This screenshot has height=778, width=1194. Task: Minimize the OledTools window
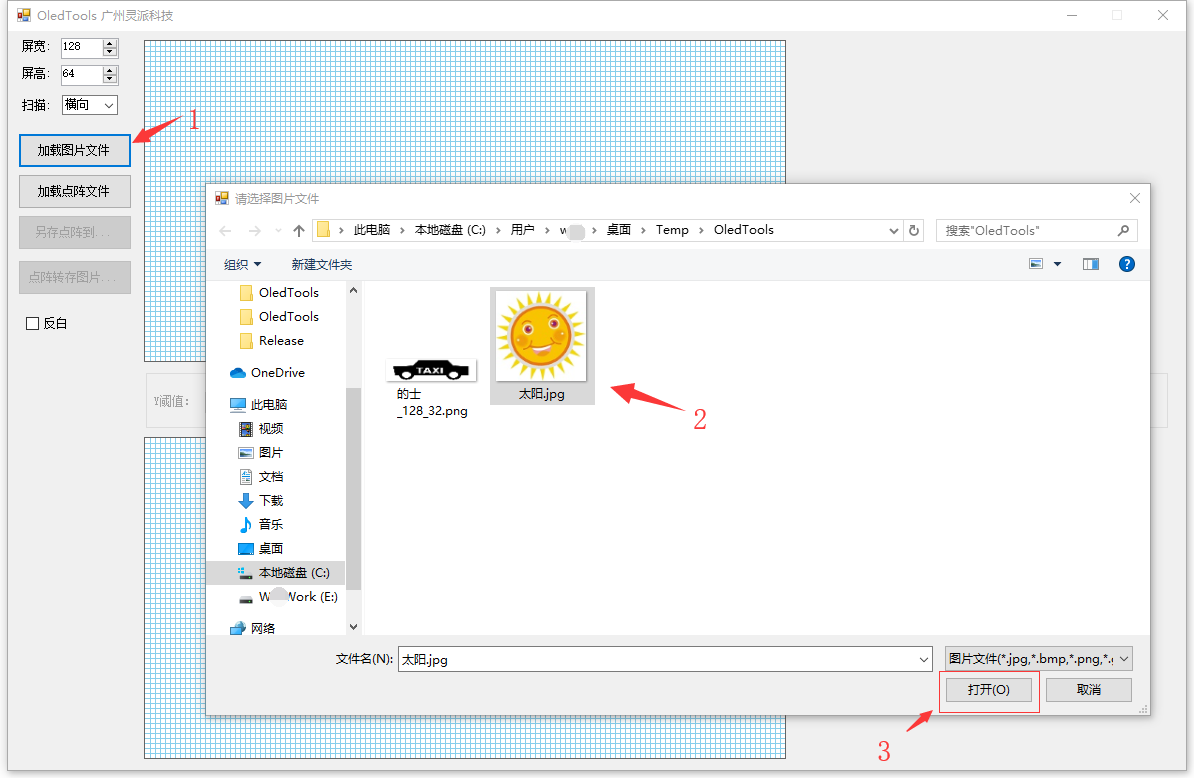[1072, 15]
